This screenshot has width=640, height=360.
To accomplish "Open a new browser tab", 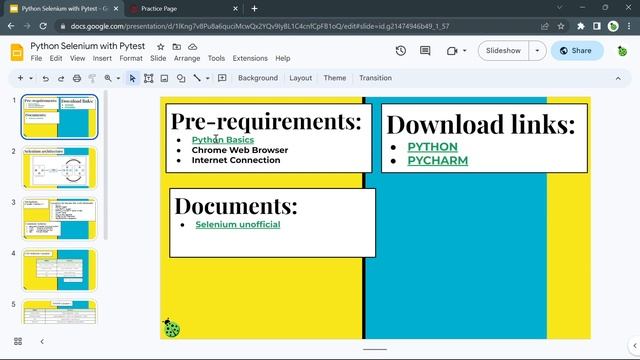I will [x=254, y=9].
